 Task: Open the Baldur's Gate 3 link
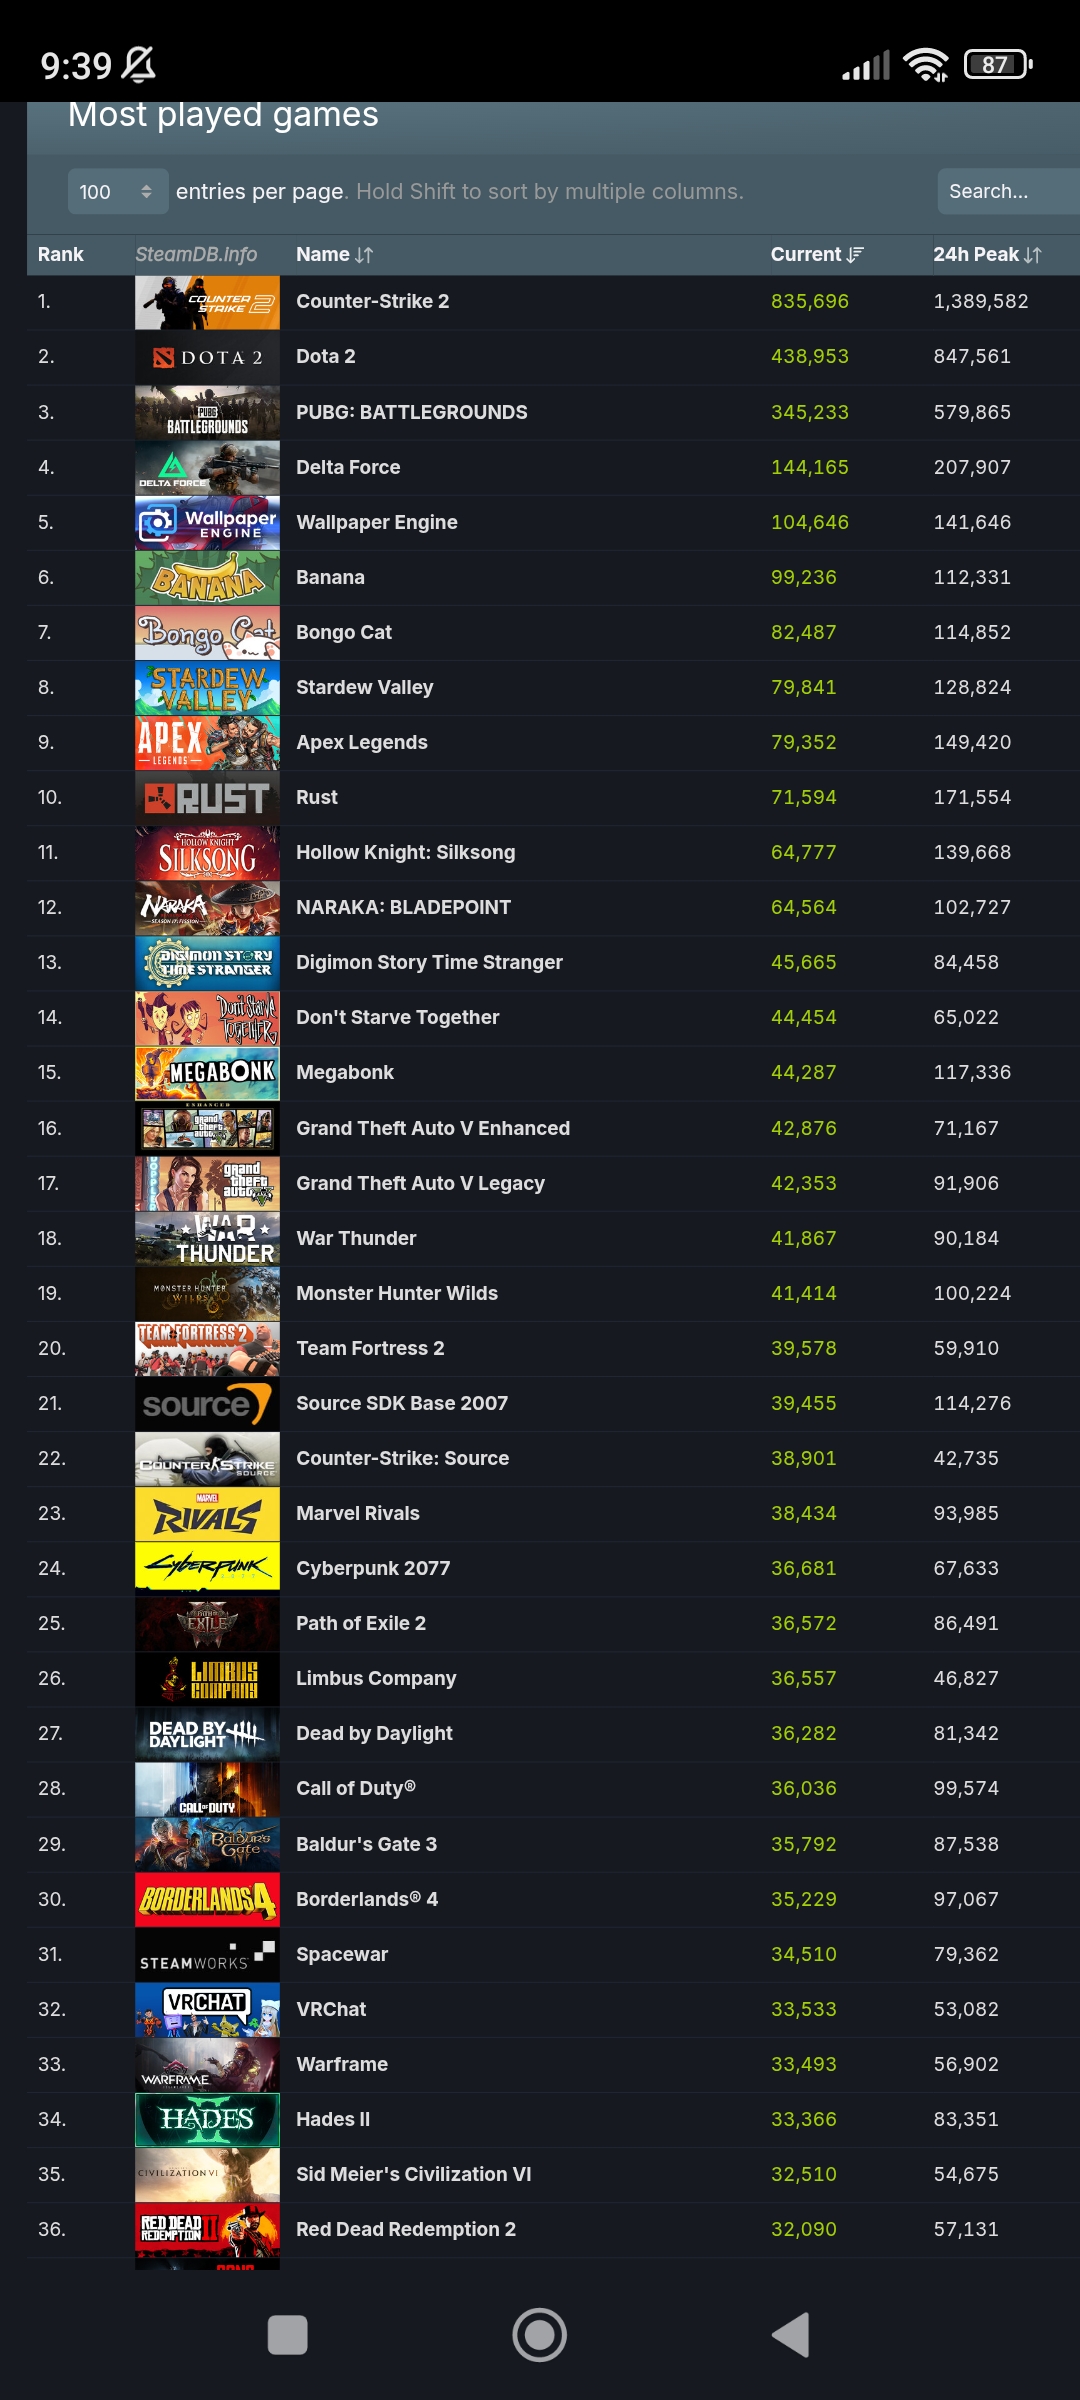(366, 1844)
